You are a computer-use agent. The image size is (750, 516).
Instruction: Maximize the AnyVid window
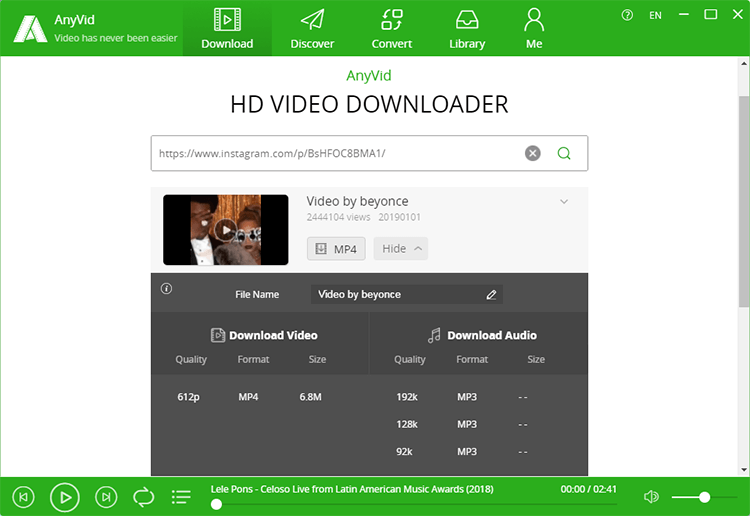711,15
